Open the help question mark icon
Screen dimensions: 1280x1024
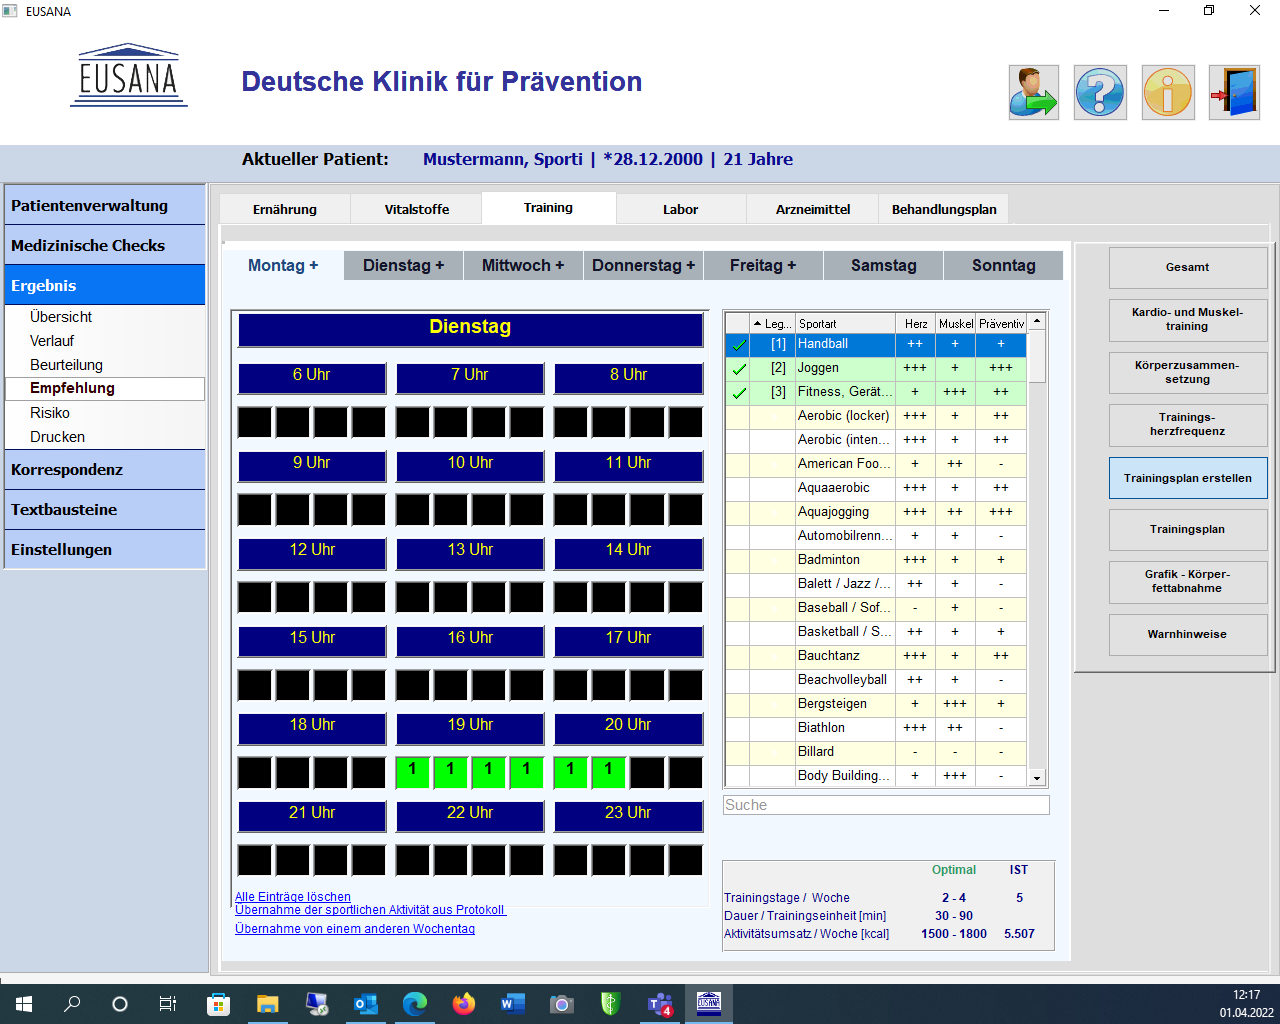(1100, 93)
